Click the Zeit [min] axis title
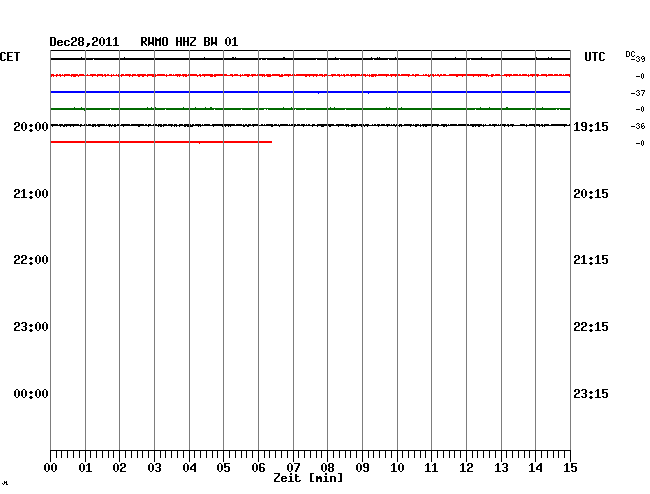This screenshot has width=650, height=494. (x=308, y=478)
